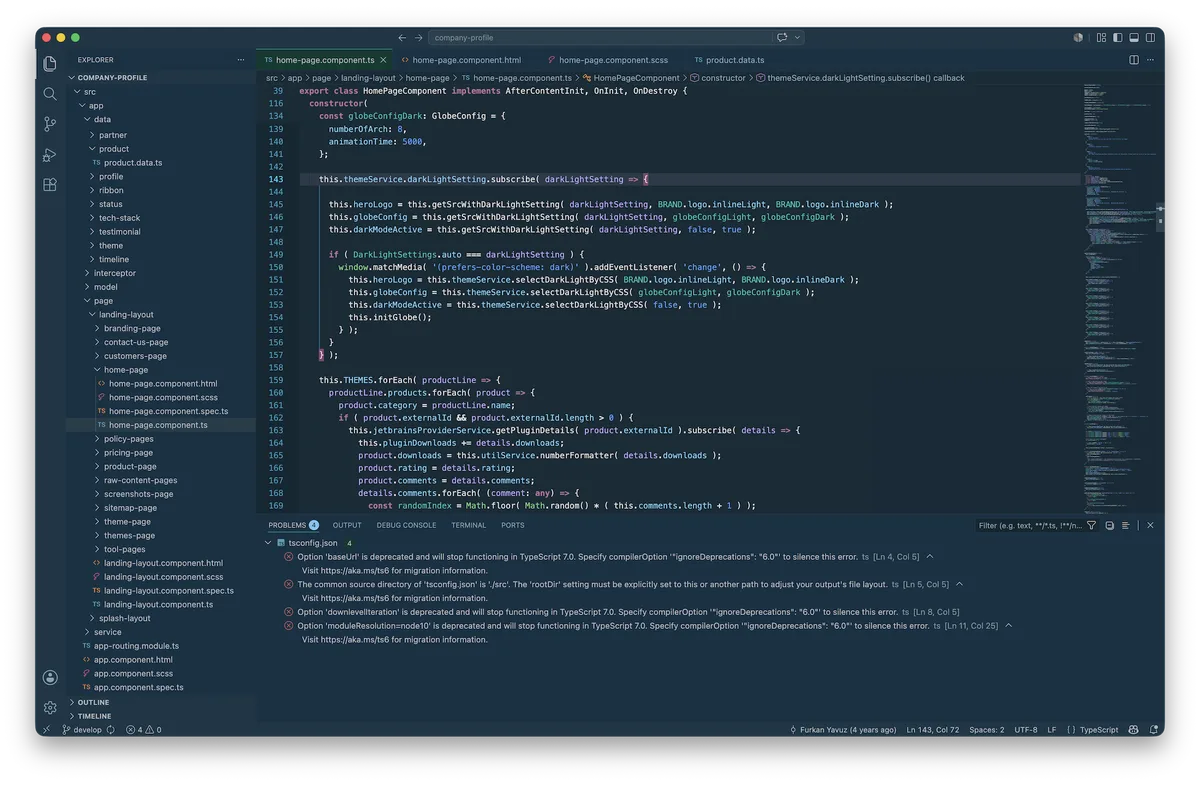Click the funnel icon in Problems filter
Image resolution: width=1200 pixels, height=787 pixels.
click(1091, 525)
